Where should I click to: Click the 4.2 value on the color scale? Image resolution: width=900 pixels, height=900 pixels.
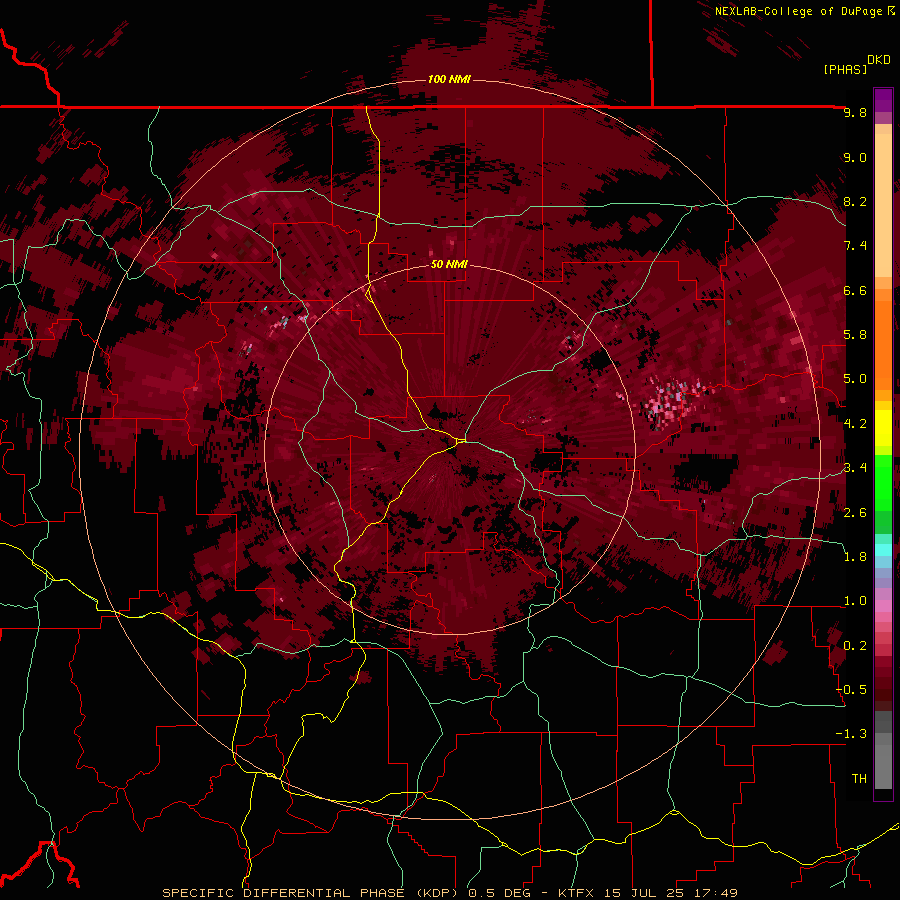[x=855, y=424]
